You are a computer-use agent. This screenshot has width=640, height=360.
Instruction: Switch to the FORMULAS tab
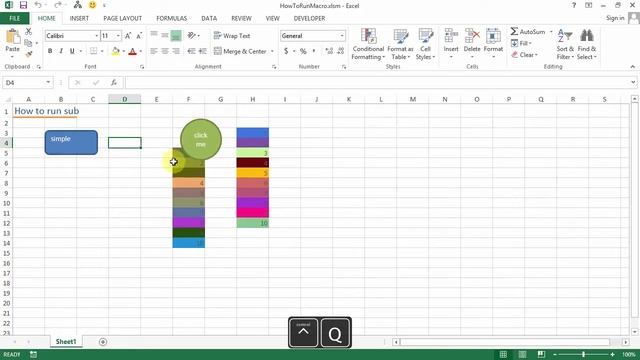(171, 18)
